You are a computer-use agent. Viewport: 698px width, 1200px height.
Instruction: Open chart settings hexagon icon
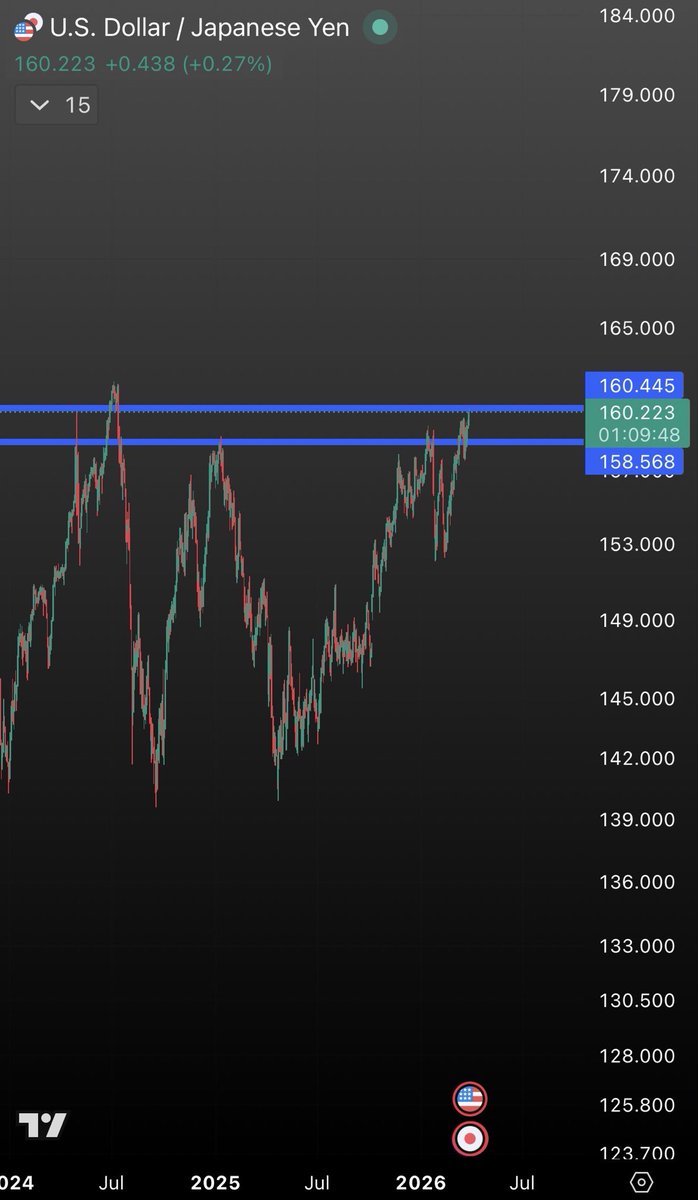[x=643, y=1182]
